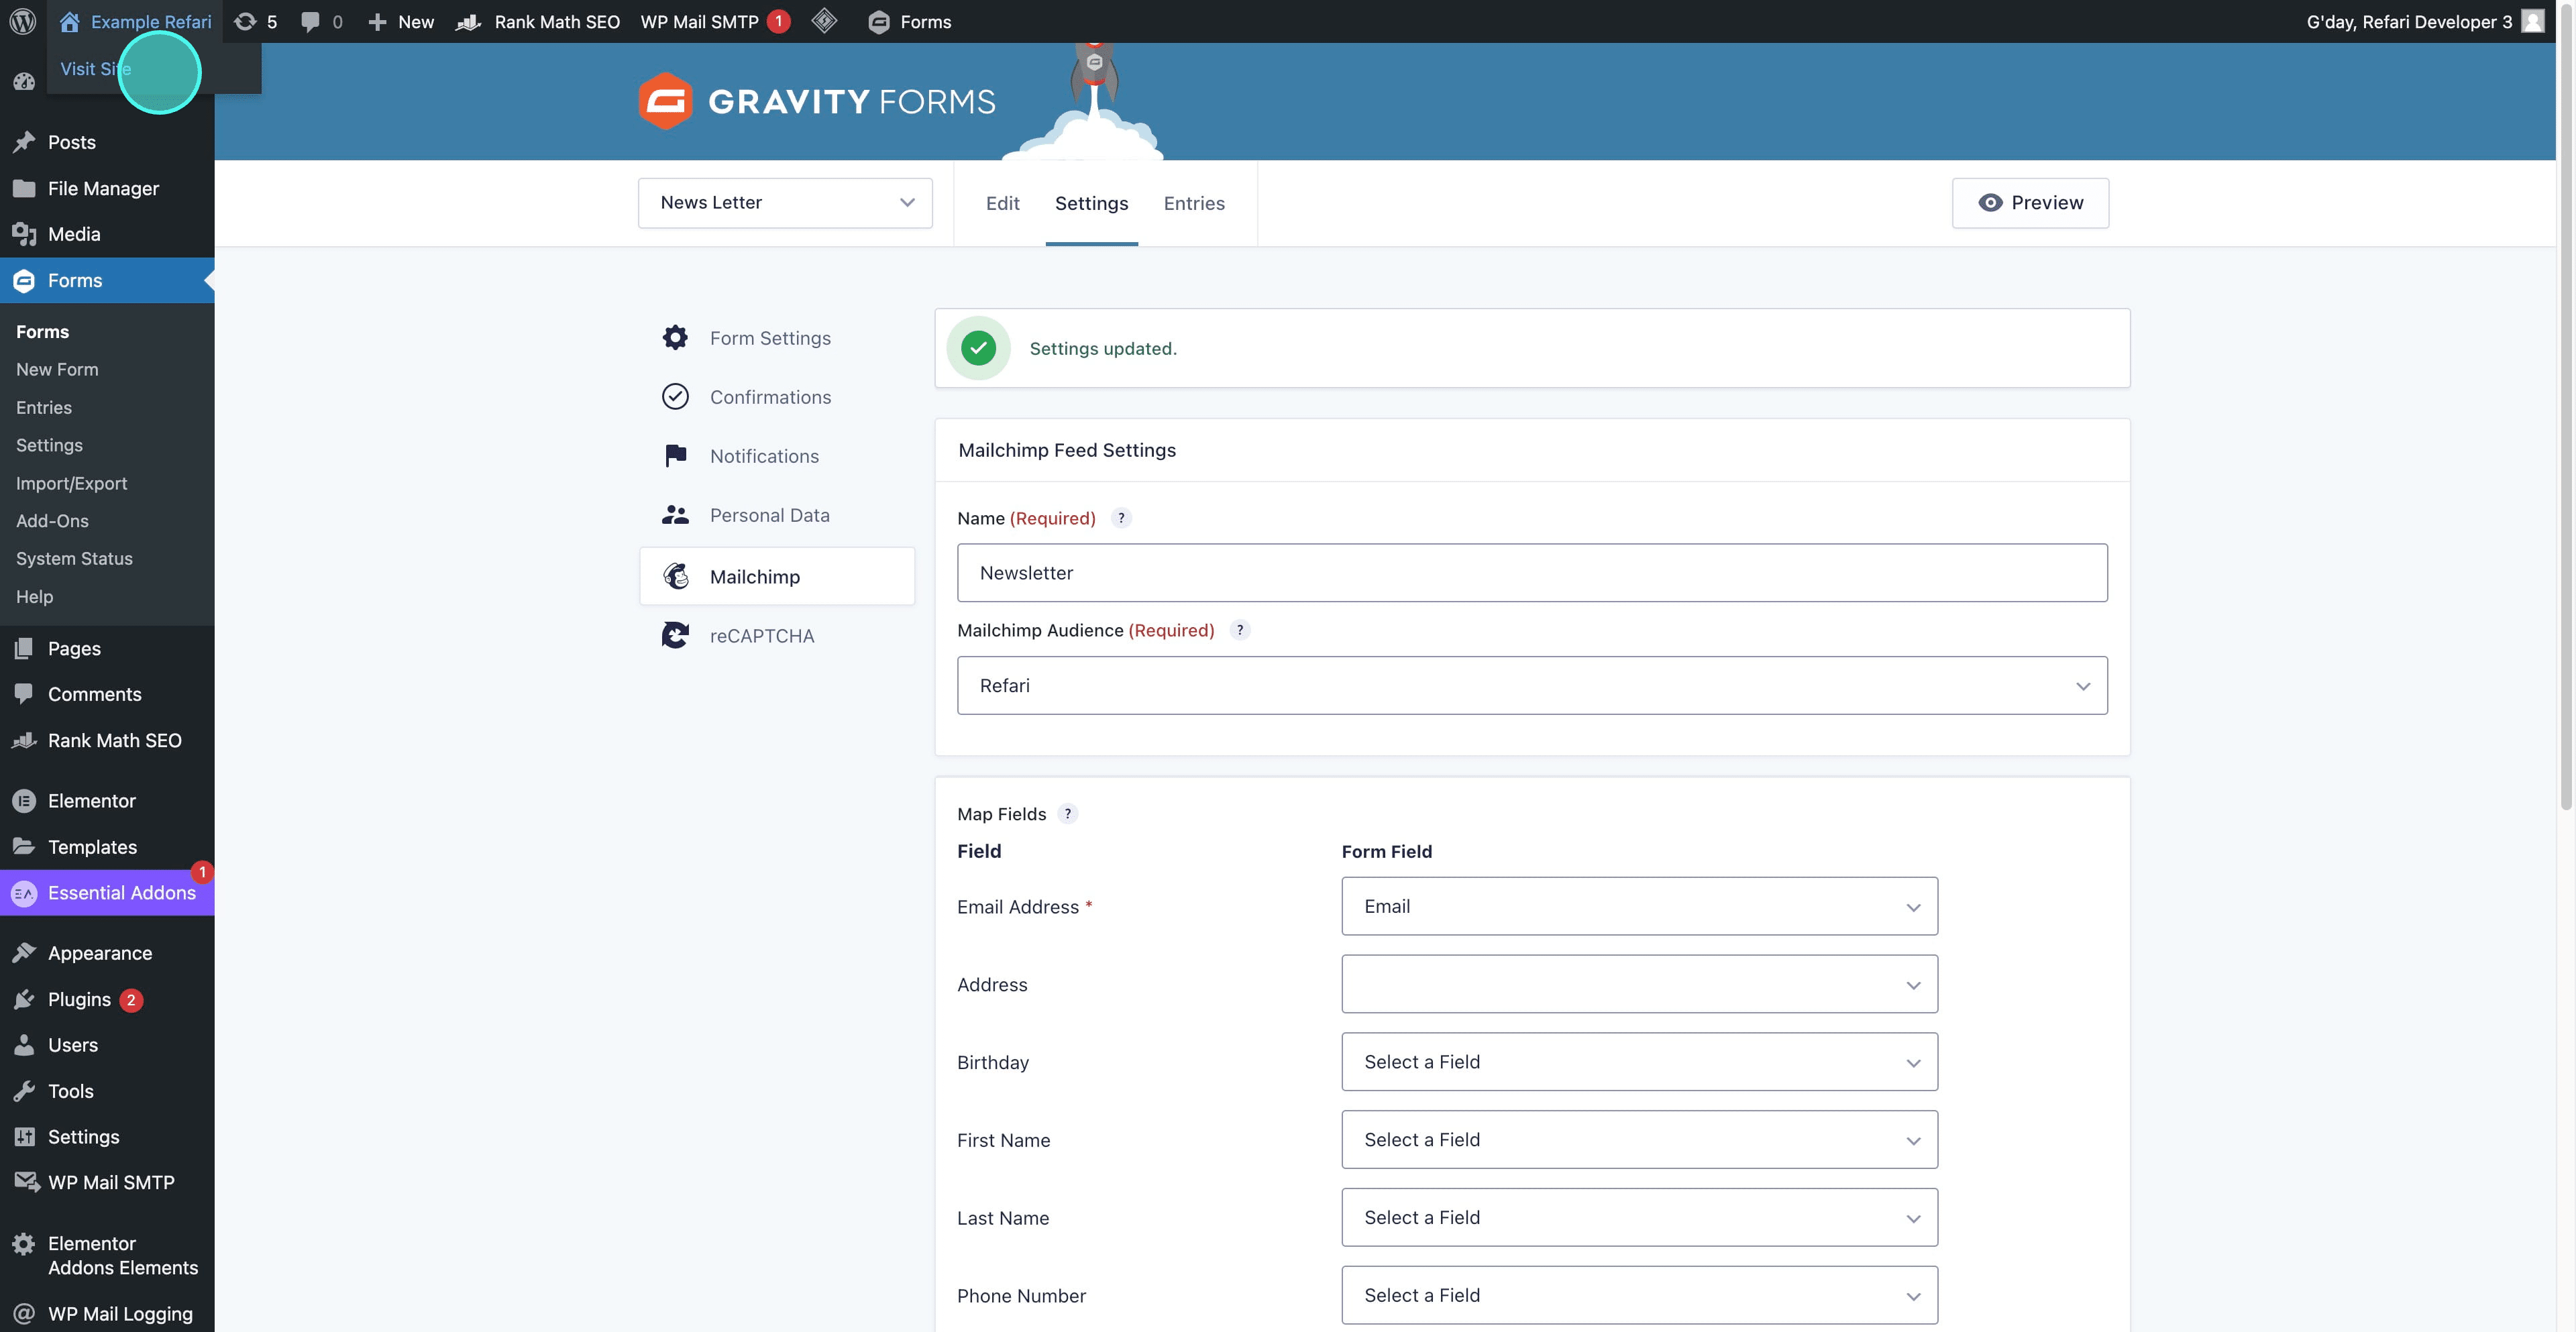Open Help in the Forms submenu
Image resolution: width=2576 pixels, height=1332 pixels.
pyautogui.click(x=34, y=596)
